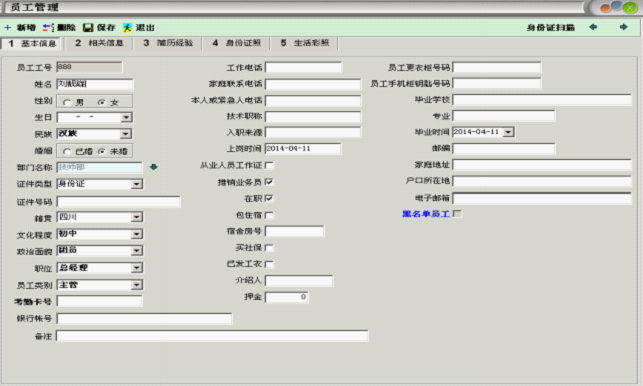Click the 备注 input field
Screen dimensions: 643x386
[x=212, y=336]
